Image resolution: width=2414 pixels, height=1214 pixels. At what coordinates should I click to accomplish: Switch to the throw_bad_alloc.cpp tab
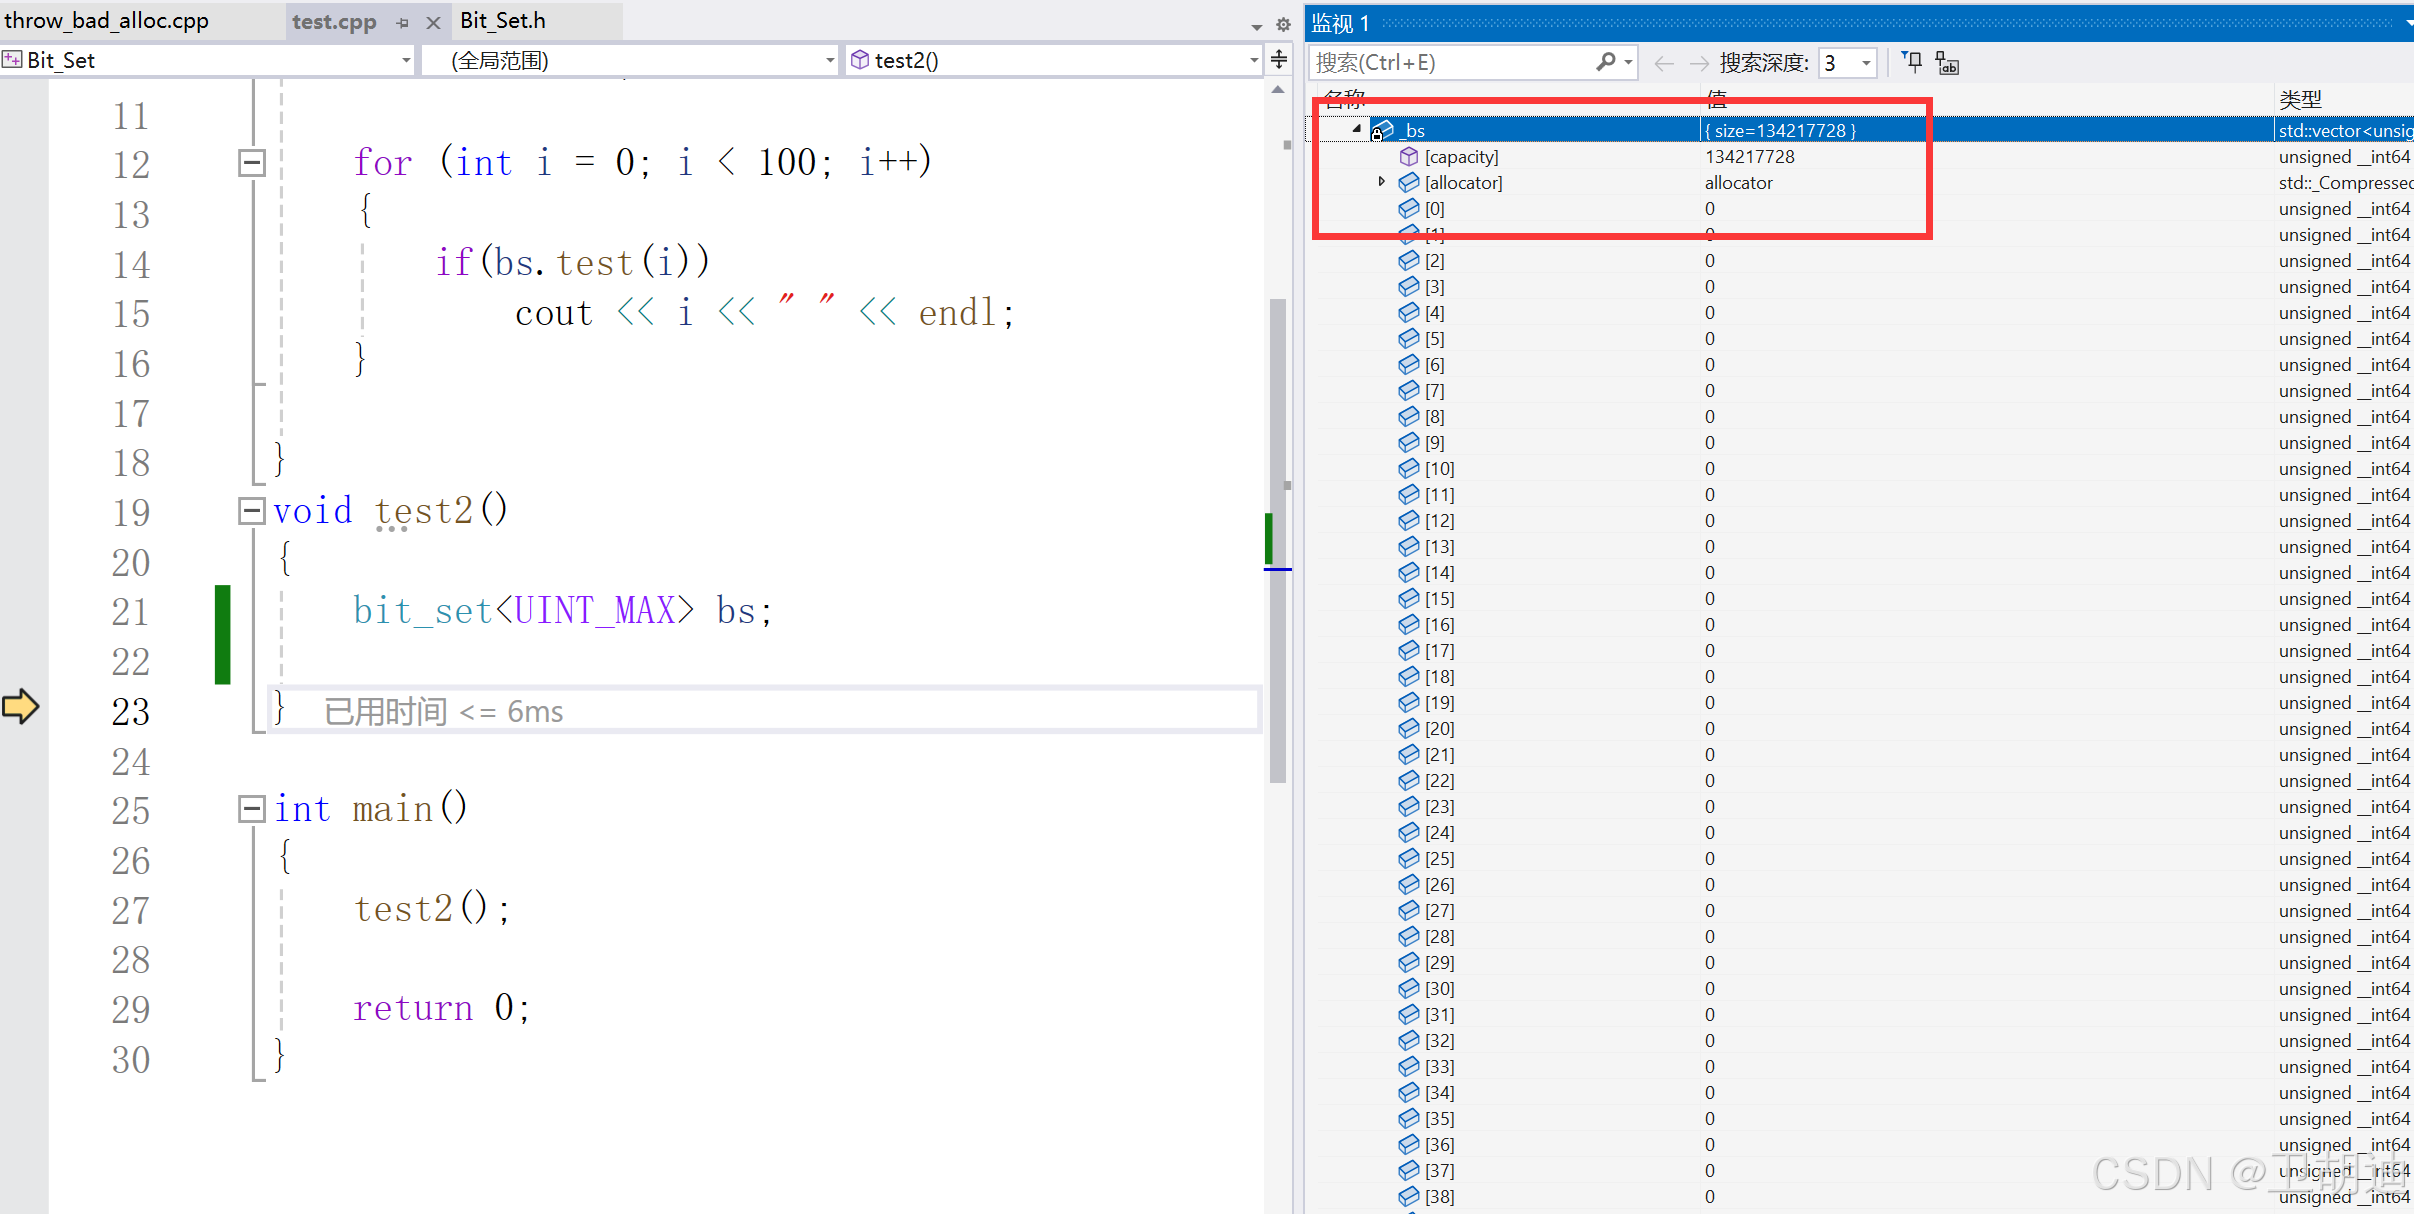pyautogui.click(x=107, y=21)
